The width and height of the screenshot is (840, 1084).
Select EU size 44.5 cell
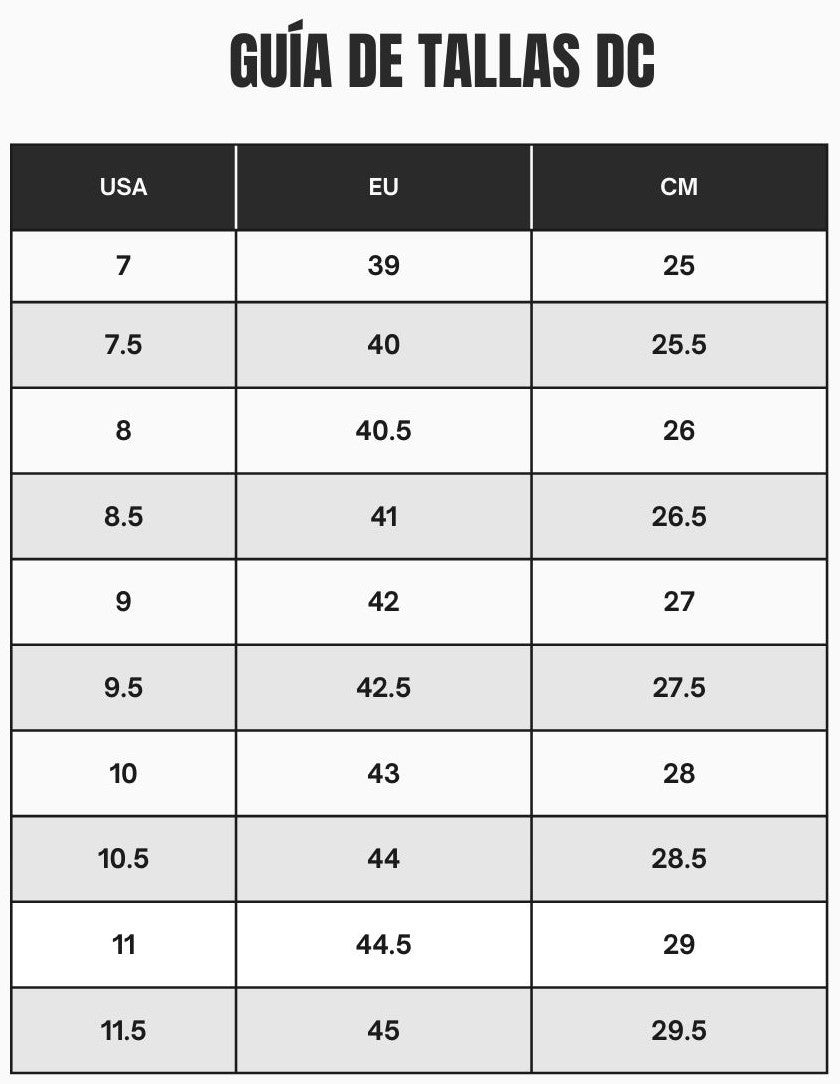coord(383,945)
